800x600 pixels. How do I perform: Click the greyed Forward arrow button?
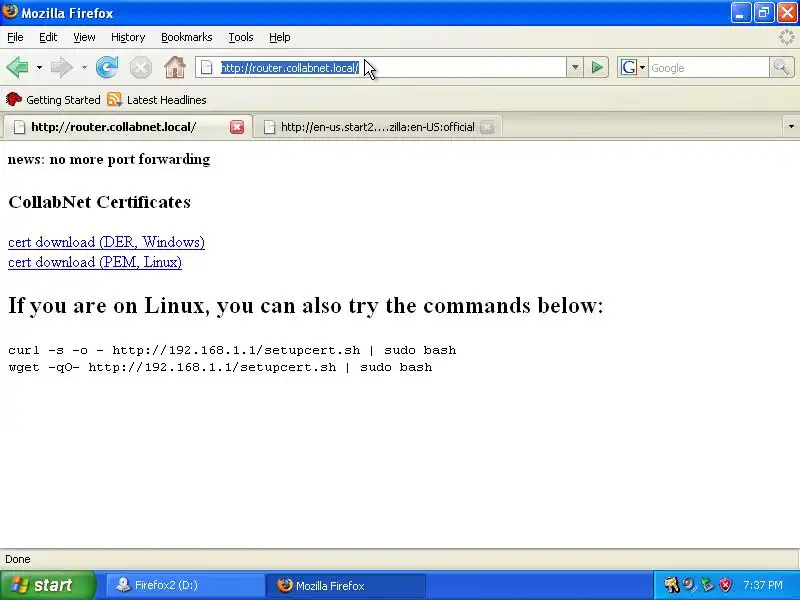62,67
